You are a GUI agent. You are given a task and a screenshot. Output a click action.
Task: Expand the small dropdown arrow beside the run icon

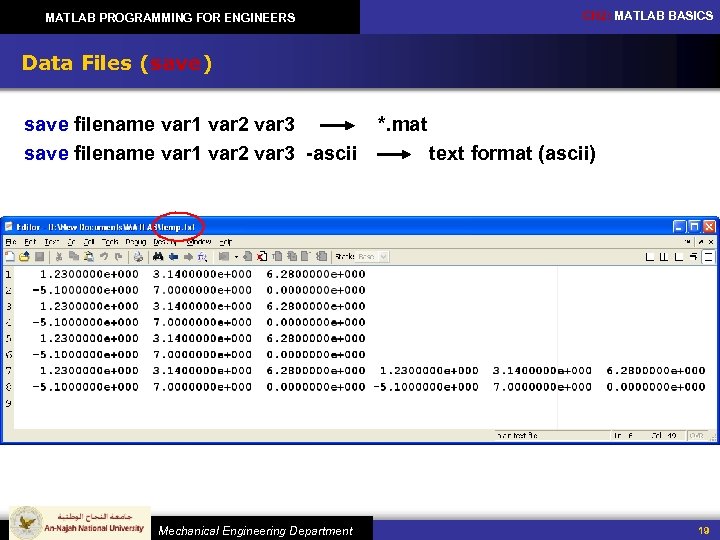(236, 257)
